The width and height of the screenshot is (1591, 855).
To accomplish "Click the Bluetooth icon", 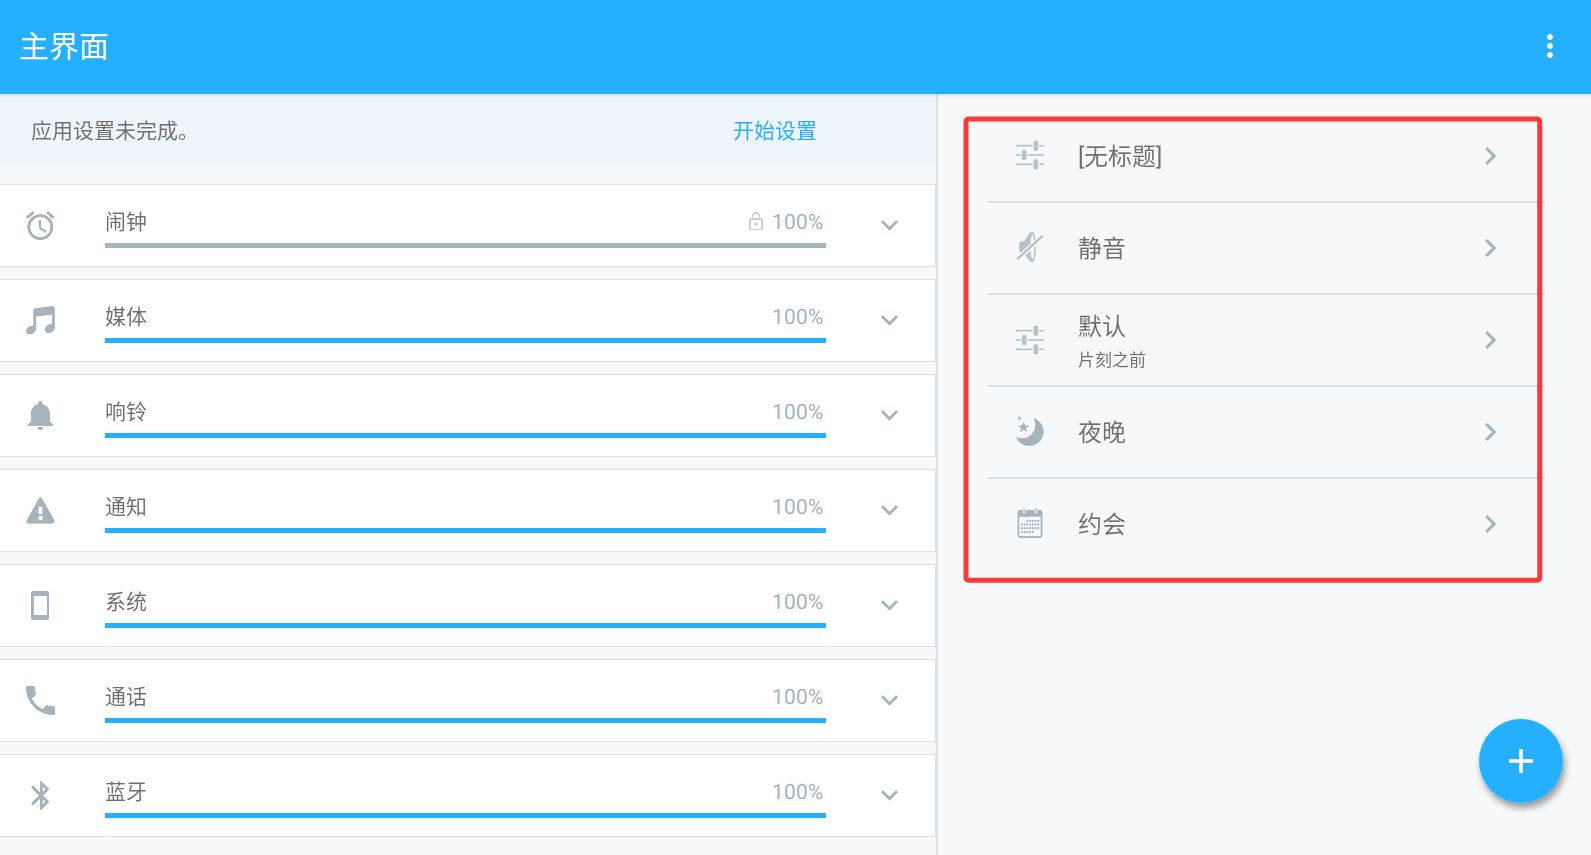I will pos(40,795).
